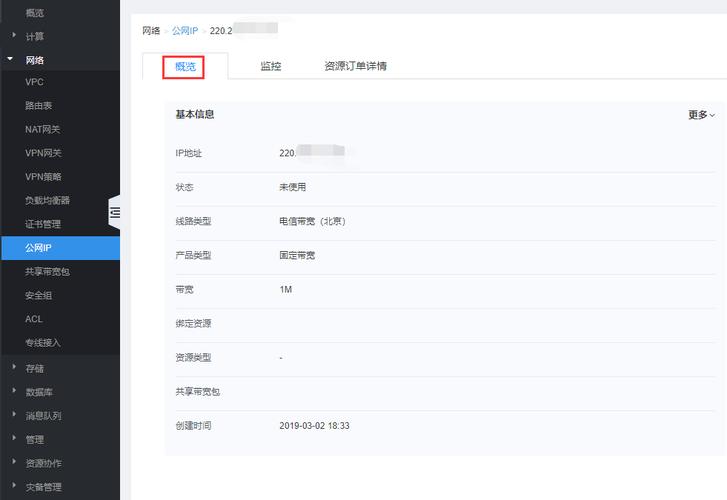Viewport: 727px width, 500px height.
Task: Open ACL in the sidebar
Action: (34, 319)
